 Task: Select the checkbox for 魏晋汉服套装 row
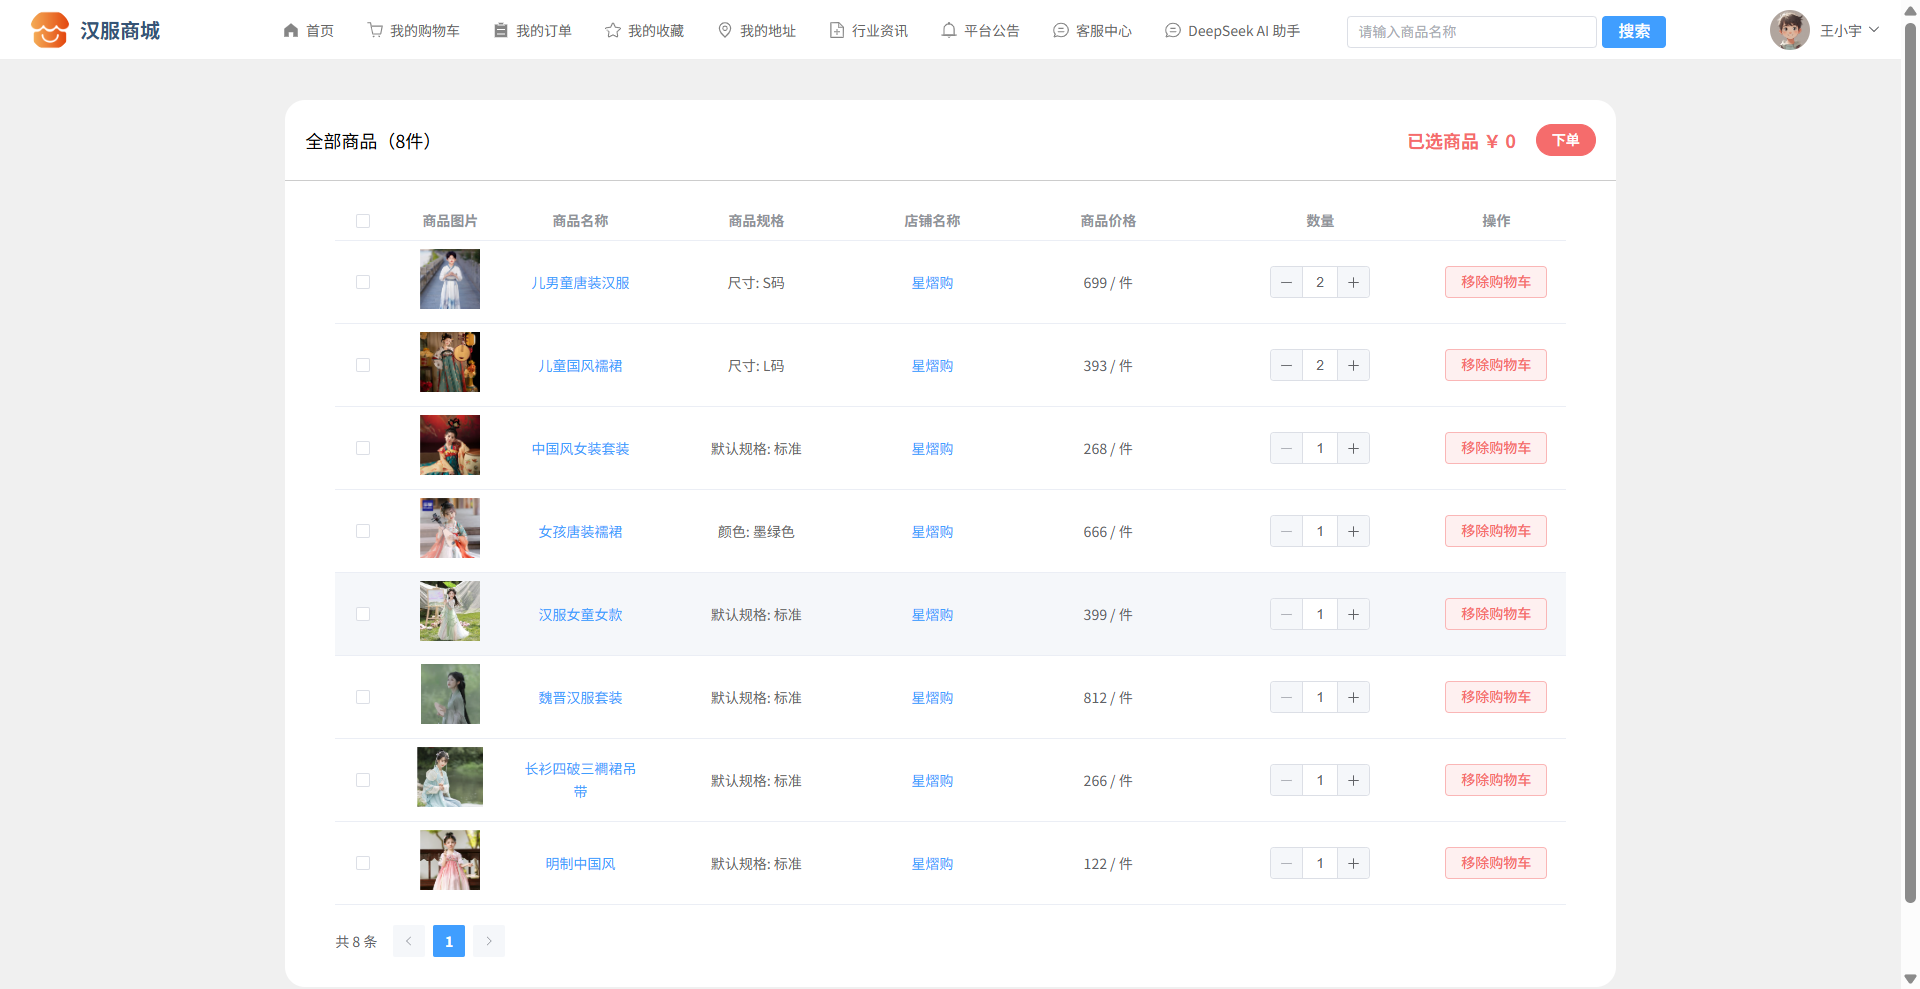(363, 697)
